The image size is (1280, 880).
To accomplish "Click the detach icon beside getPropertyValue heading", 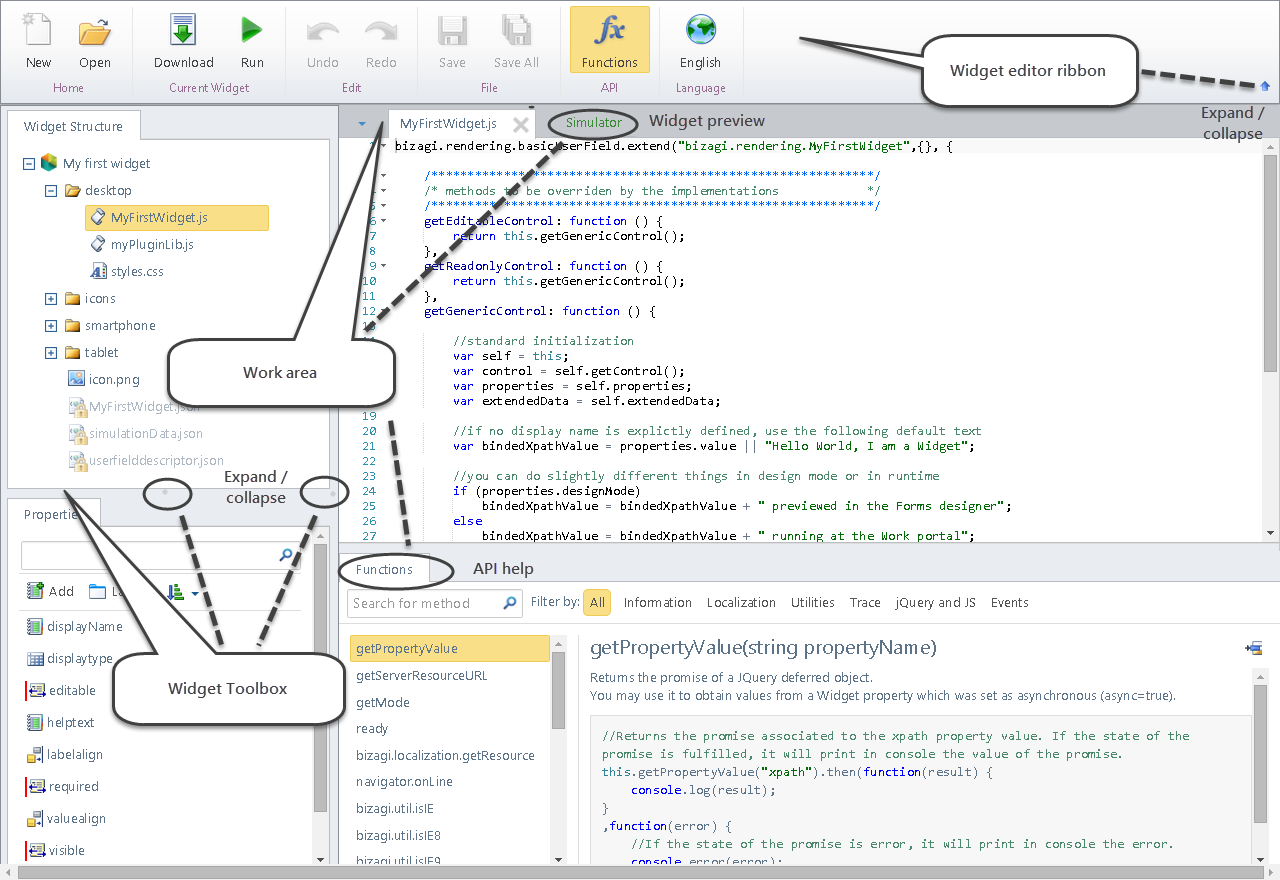I will (x=1254, y=648).
